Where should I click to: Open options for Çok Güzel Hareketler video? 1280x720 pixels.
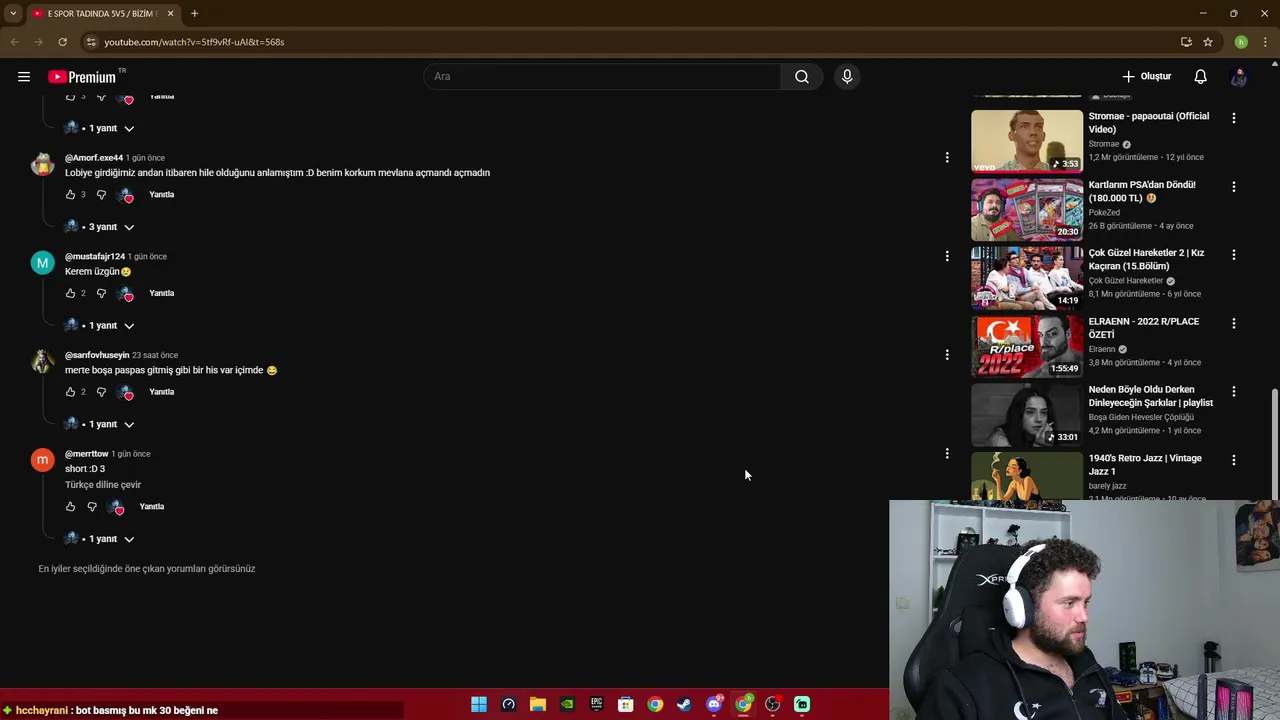(1233, 255)
